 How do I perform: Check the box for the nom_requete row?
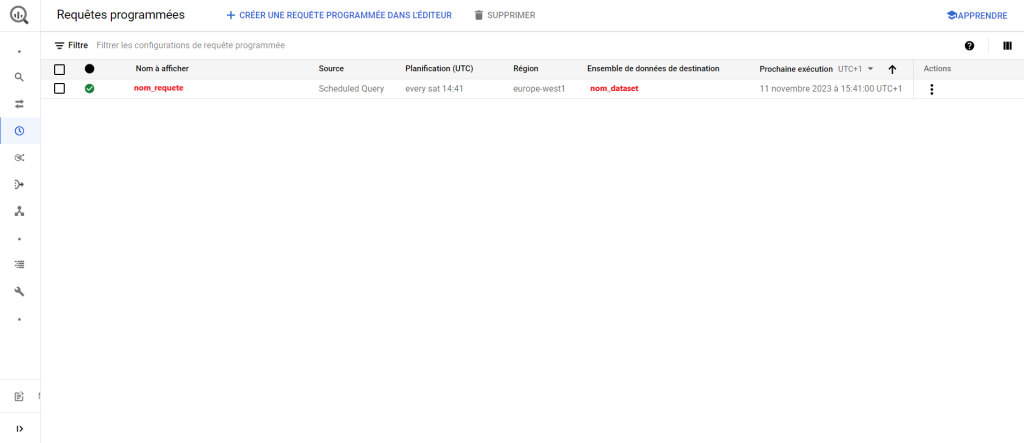click(x=59, y=89)
